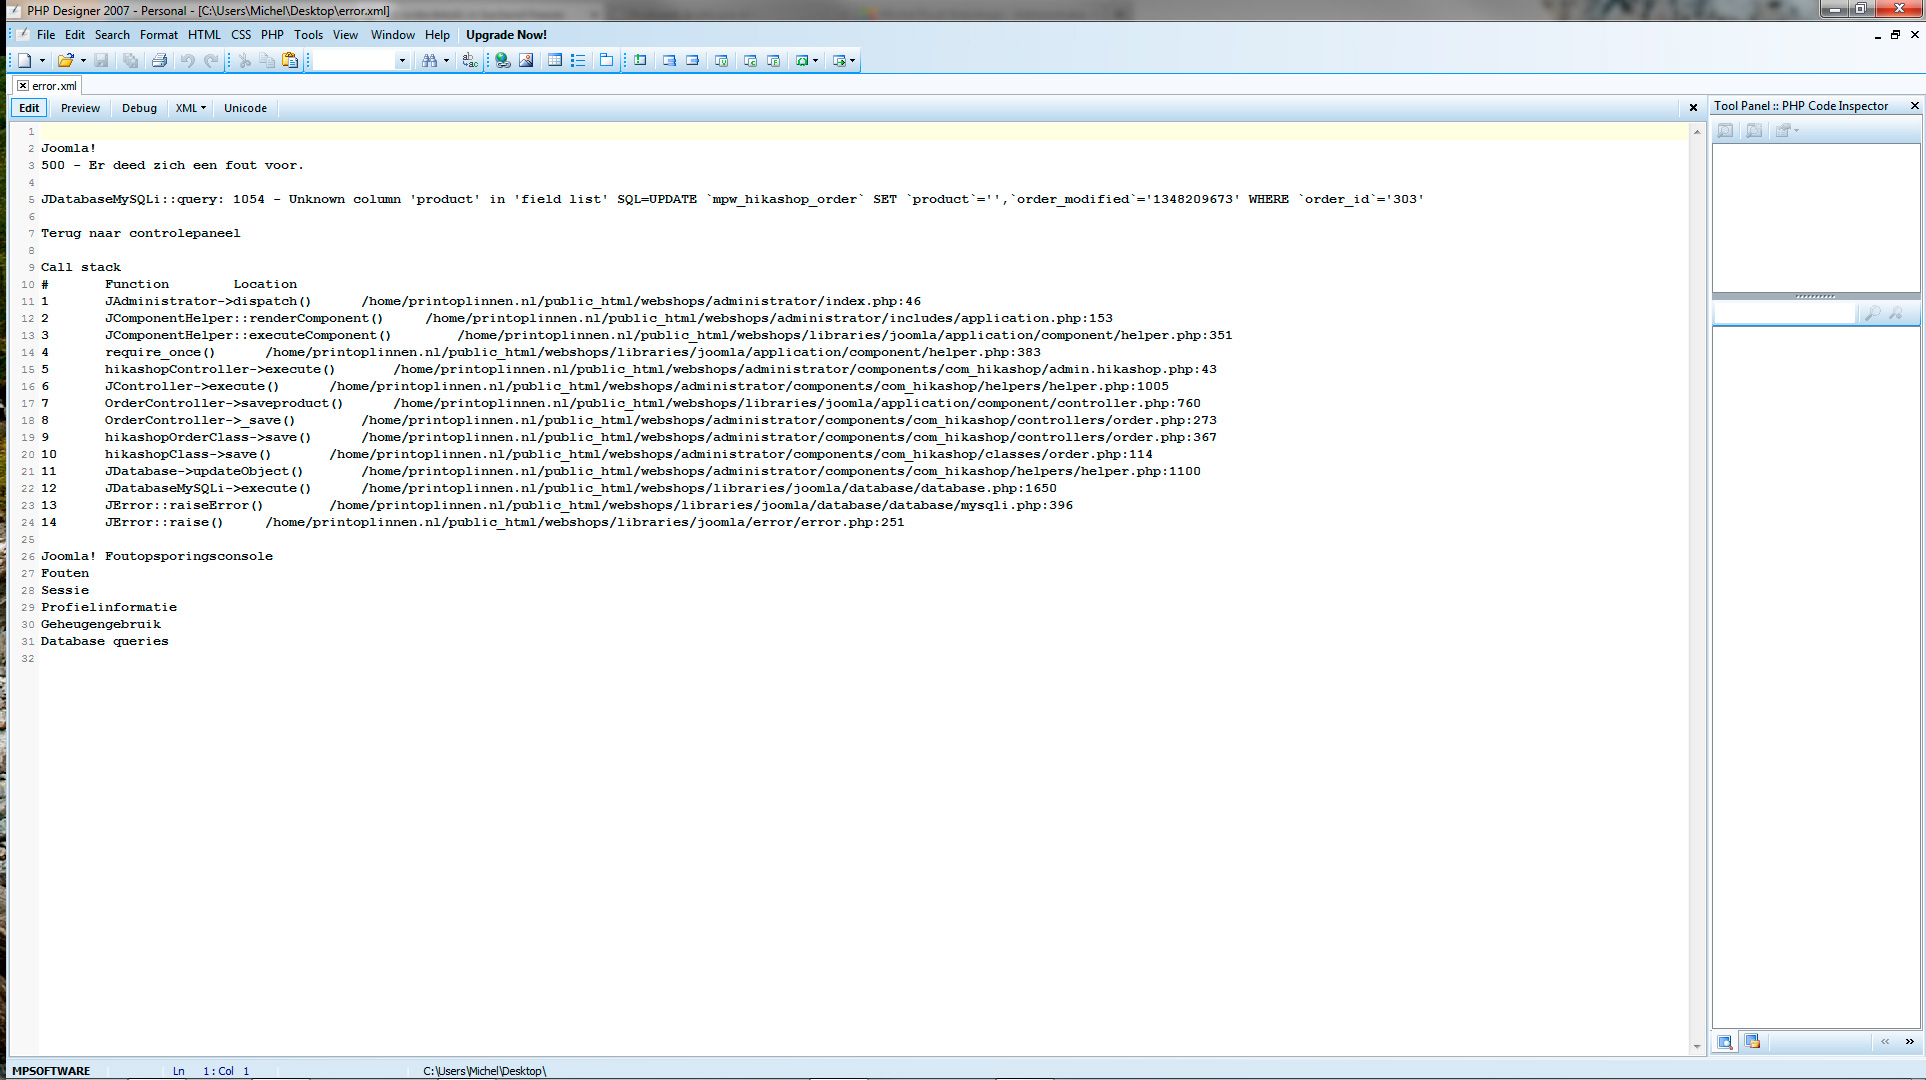
Task: Click the editor vertical scrollbar down arrow
Action: [1697, 1047]
